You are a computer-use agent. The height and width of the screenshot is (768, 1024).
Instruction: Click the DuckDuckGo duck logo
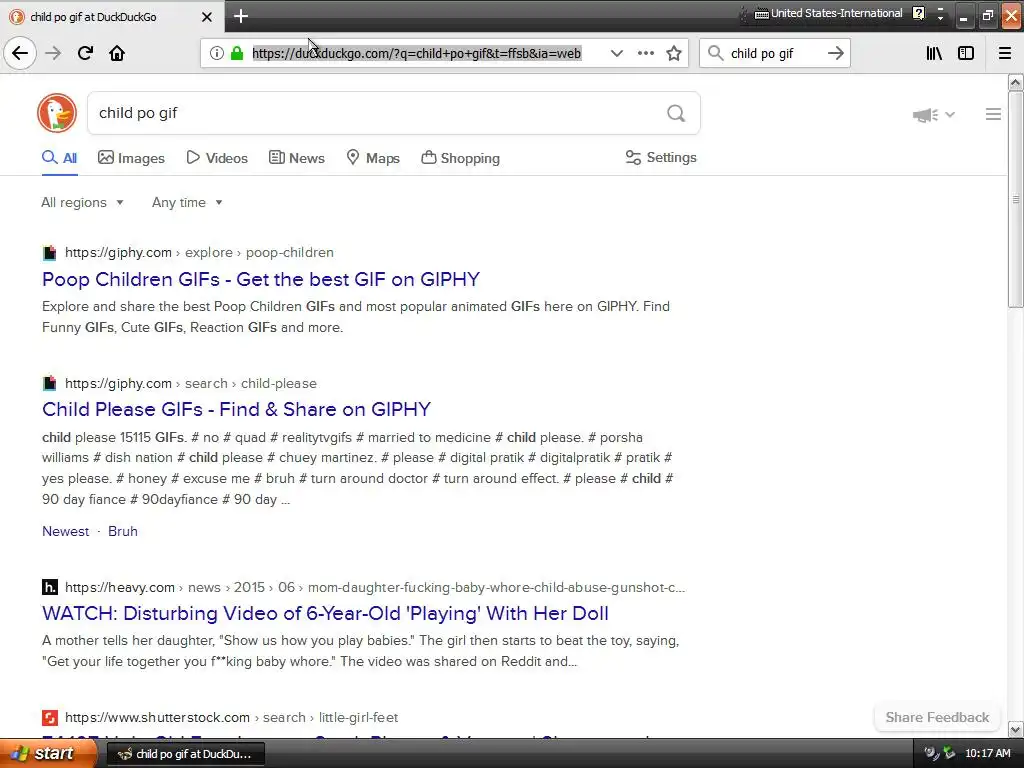coord(57,113)
